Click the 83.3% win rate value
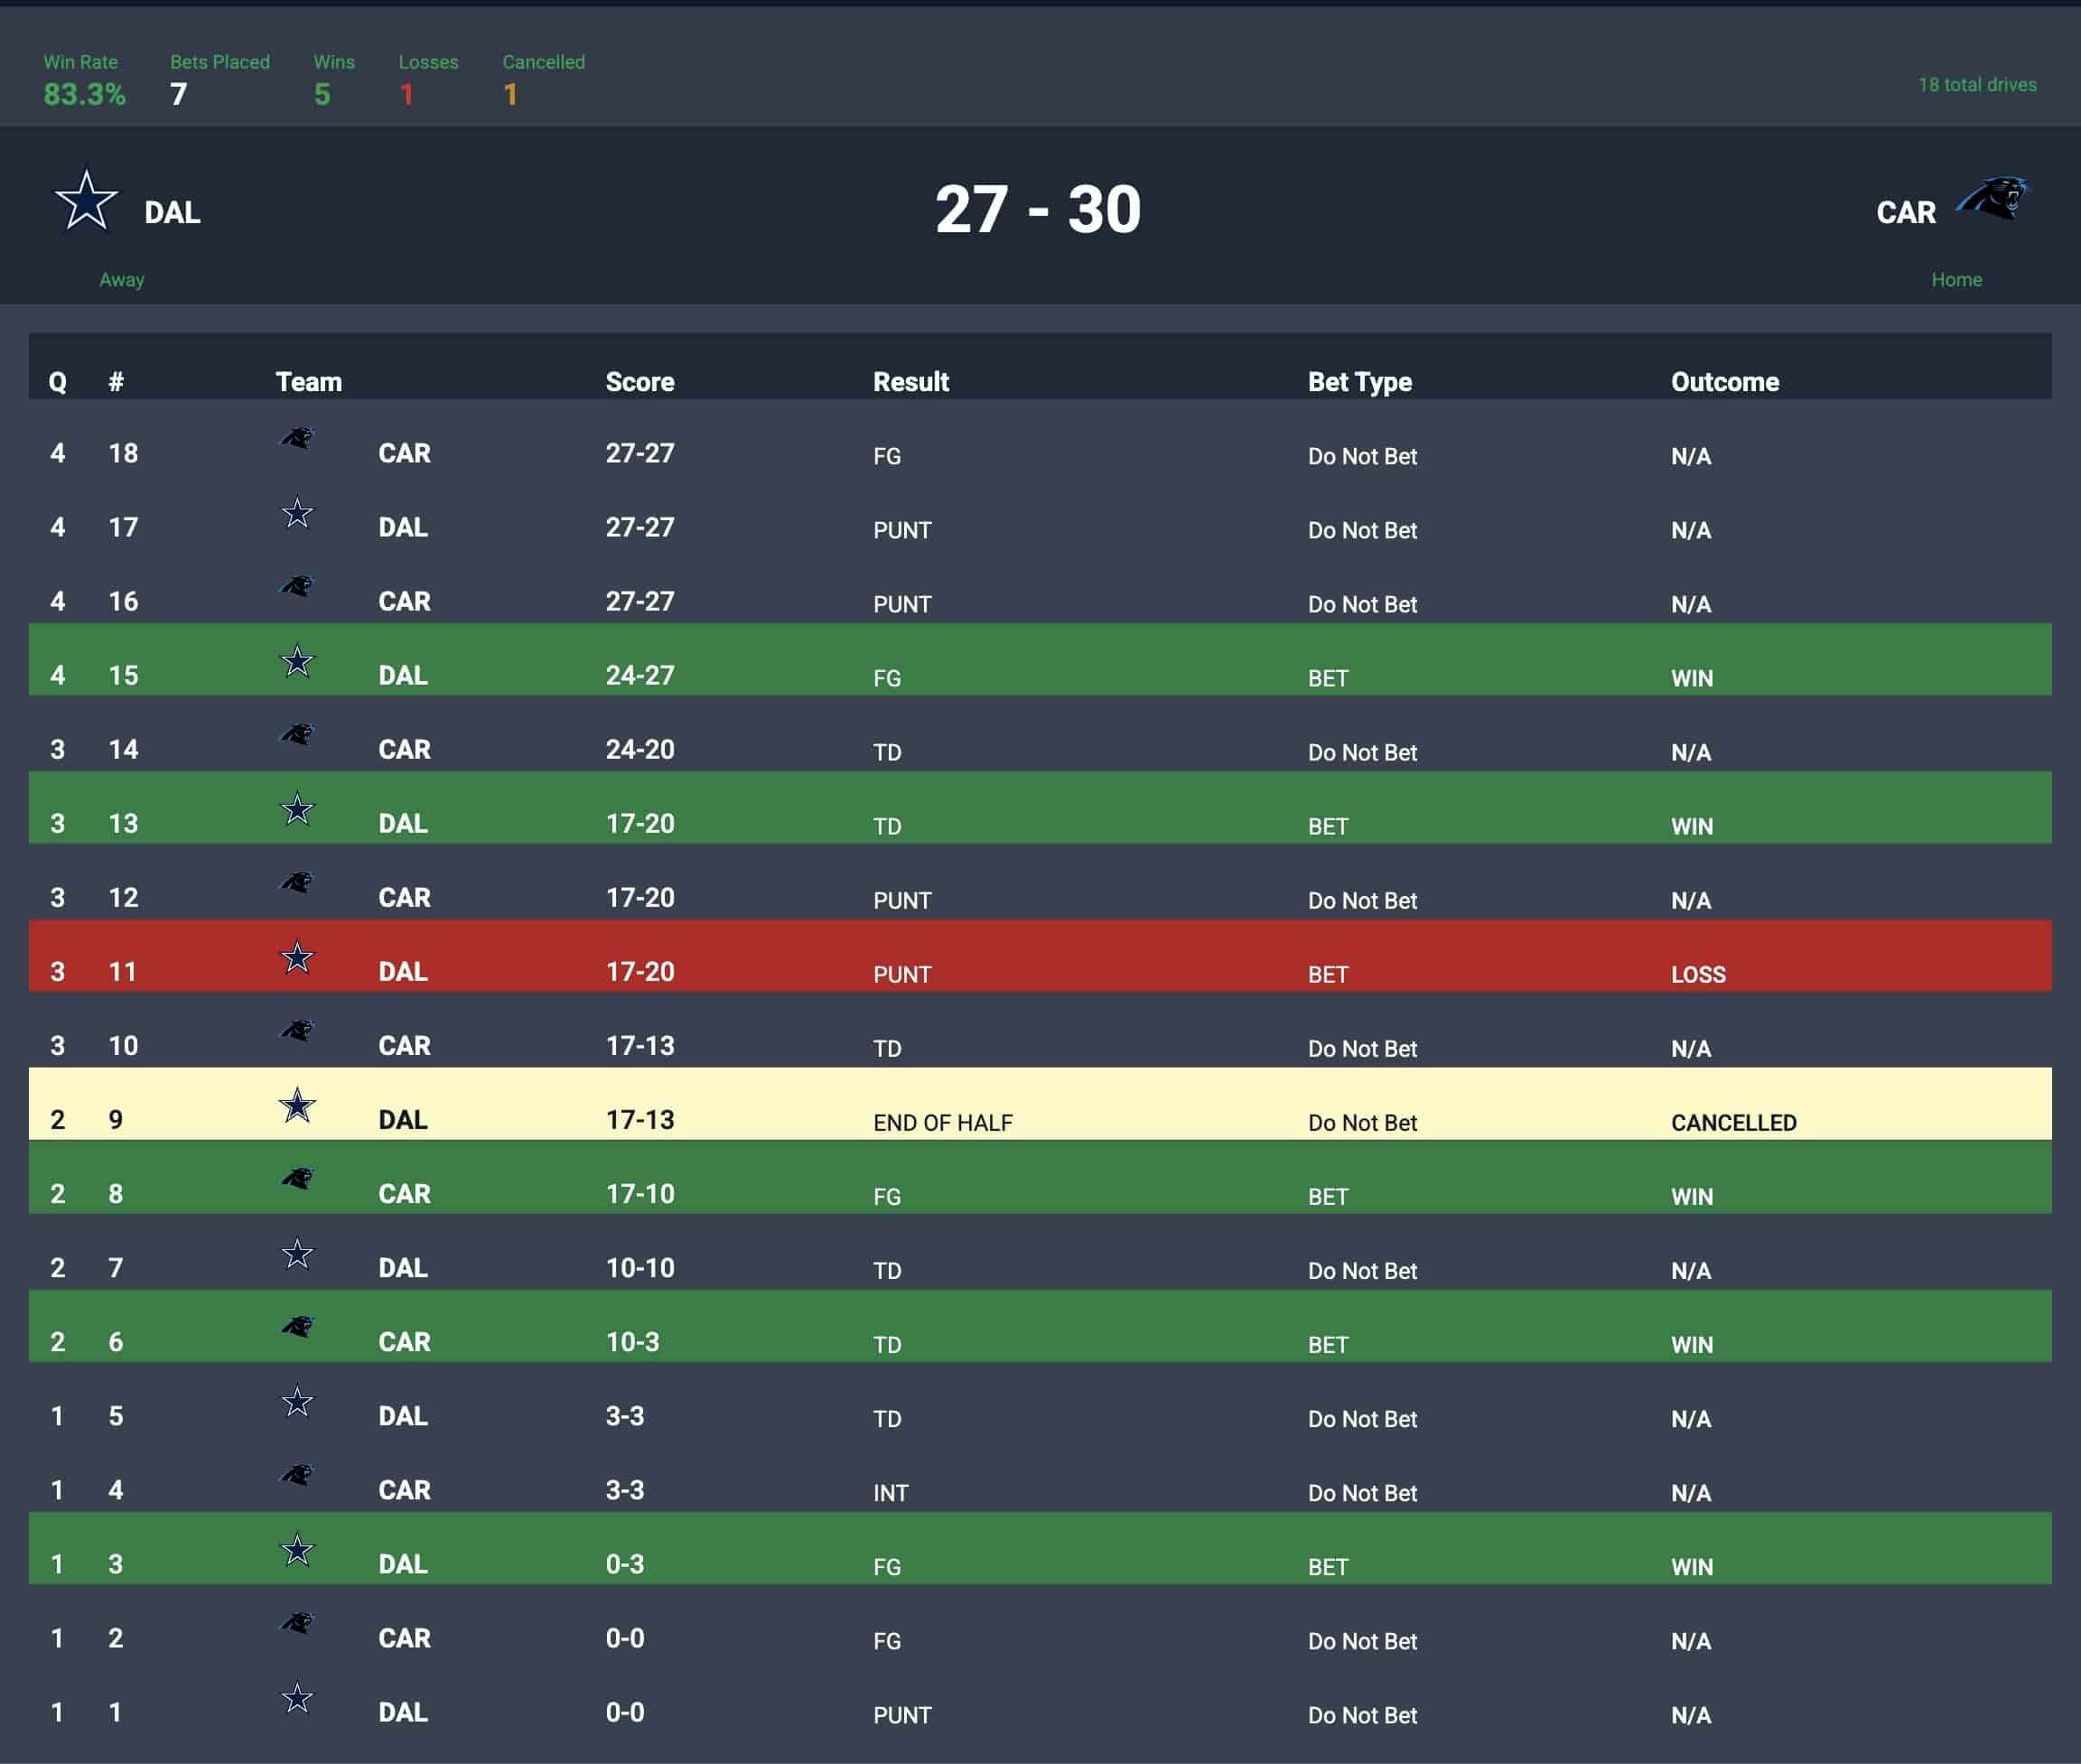The image size is (2081, 1764). coord(84,94)
